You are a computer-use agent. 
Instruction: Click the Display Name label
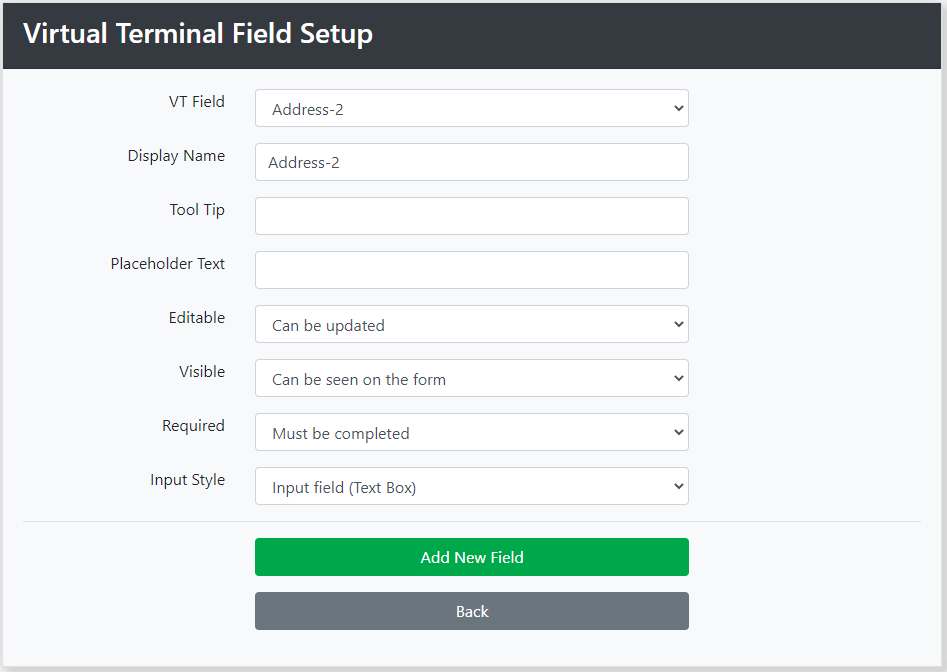point(176,156)
